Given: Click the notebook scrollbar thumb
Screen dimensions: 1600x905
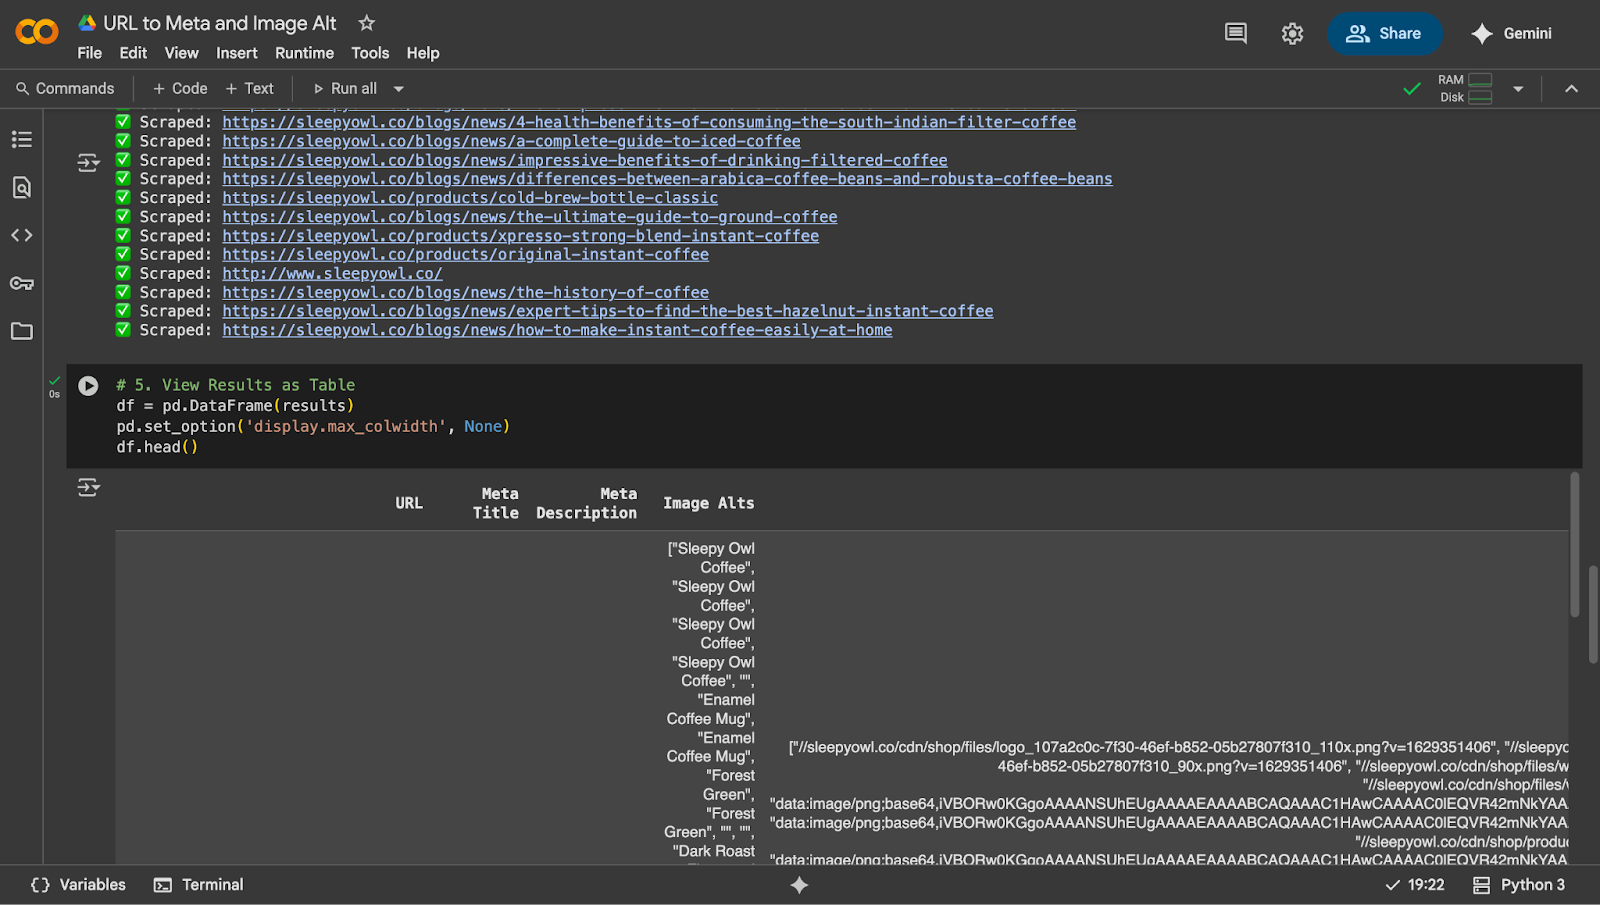Looking at the screenshot, I should coord(1593,614).
